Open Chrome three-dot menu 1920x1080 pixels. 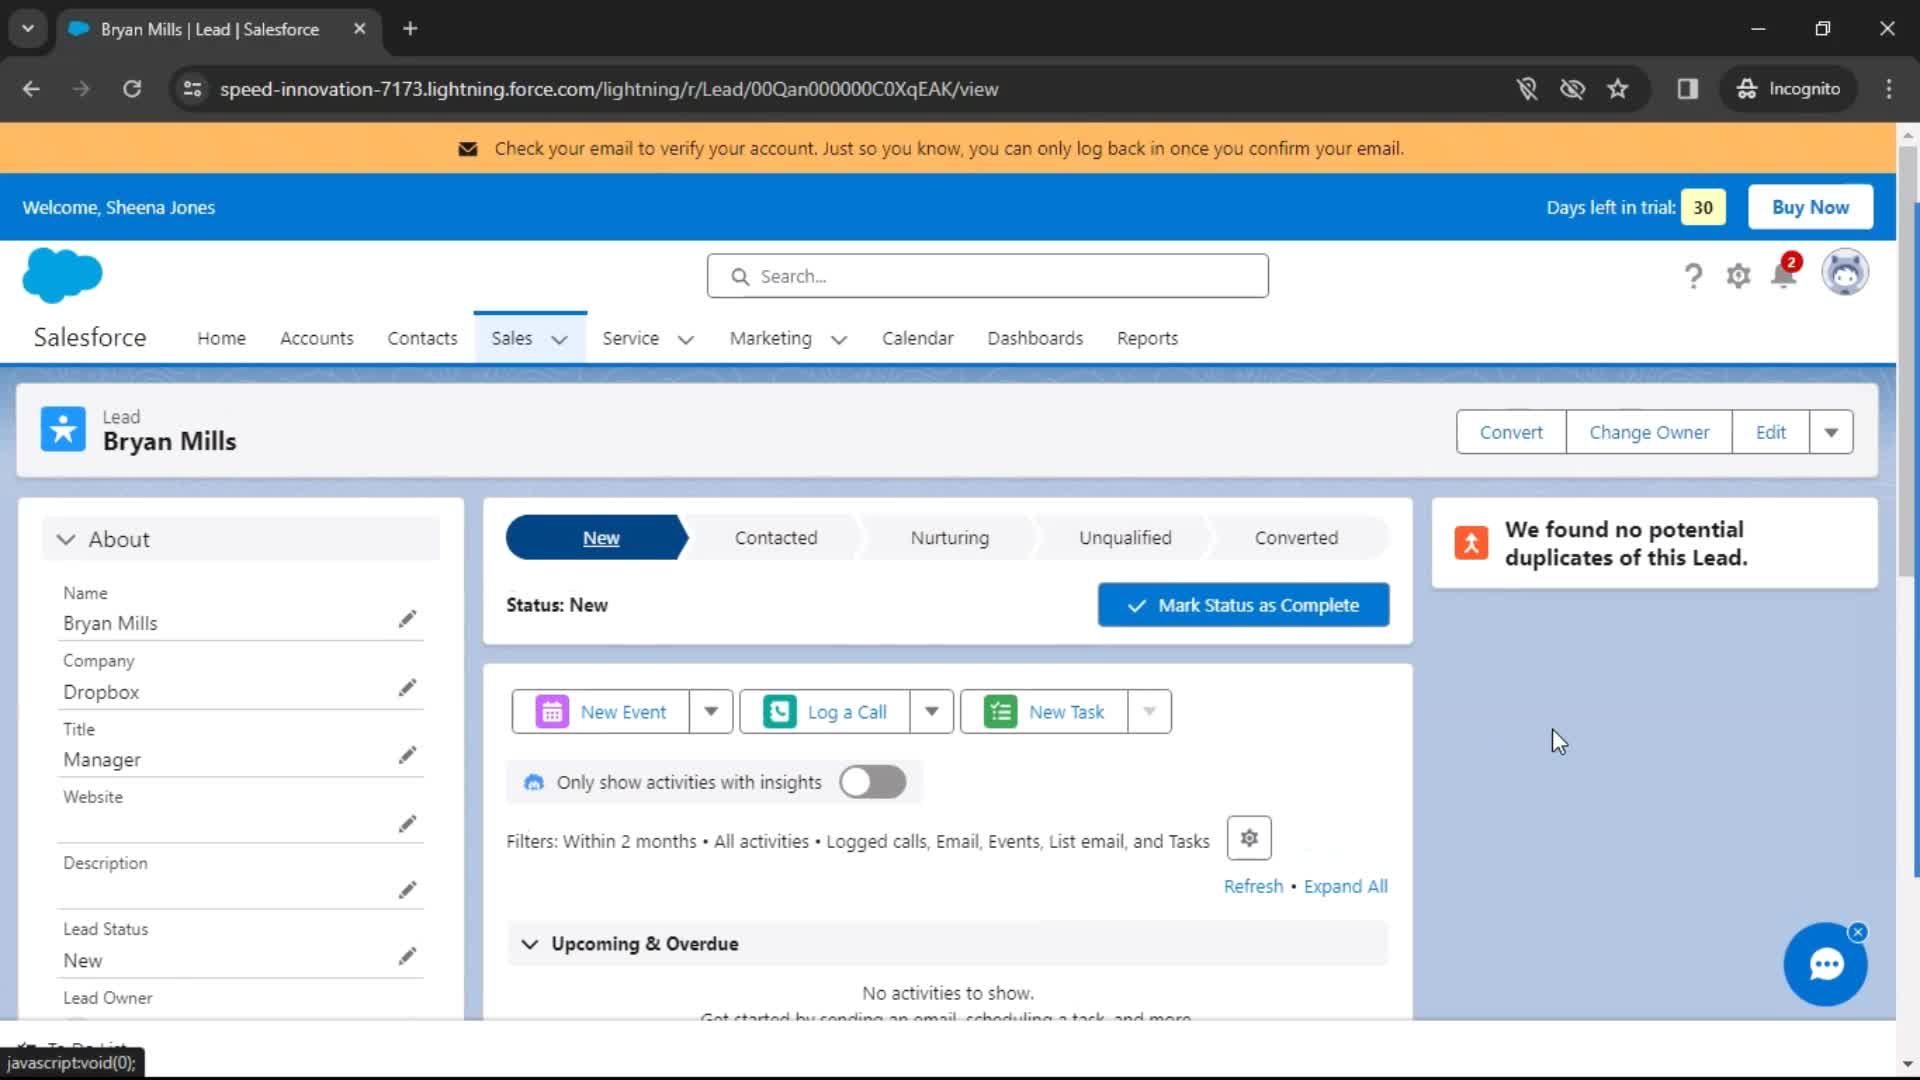[x=1889, y=89]
